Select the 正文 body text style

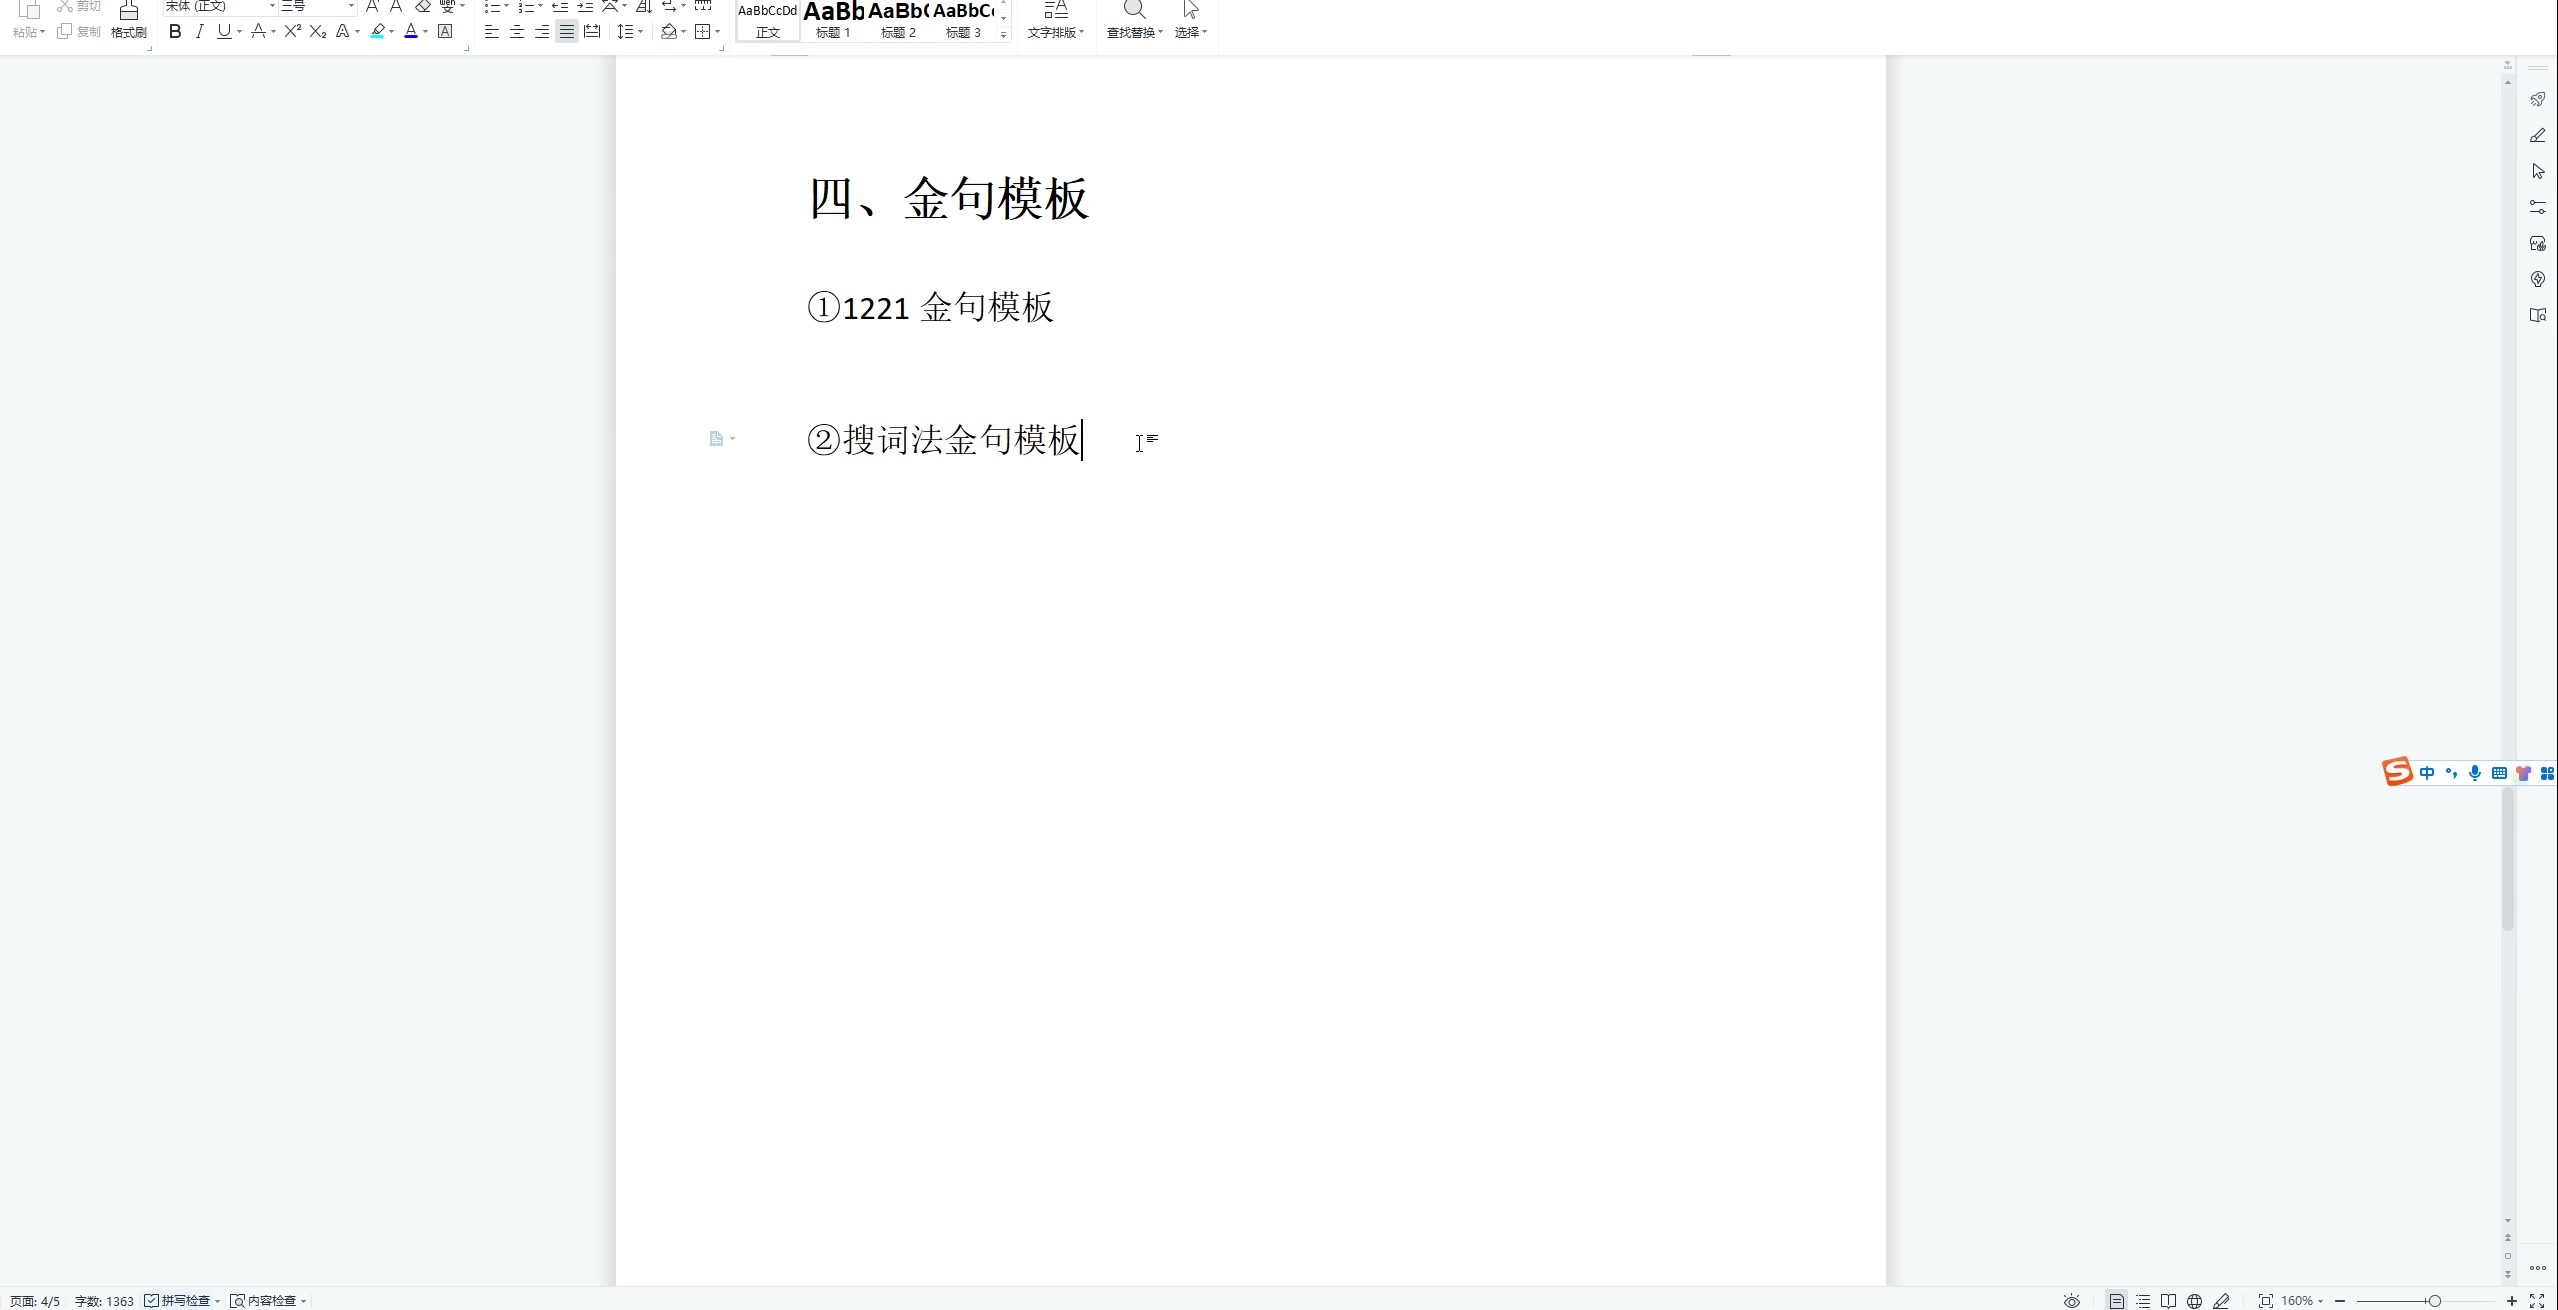click(x=768, y=21)
